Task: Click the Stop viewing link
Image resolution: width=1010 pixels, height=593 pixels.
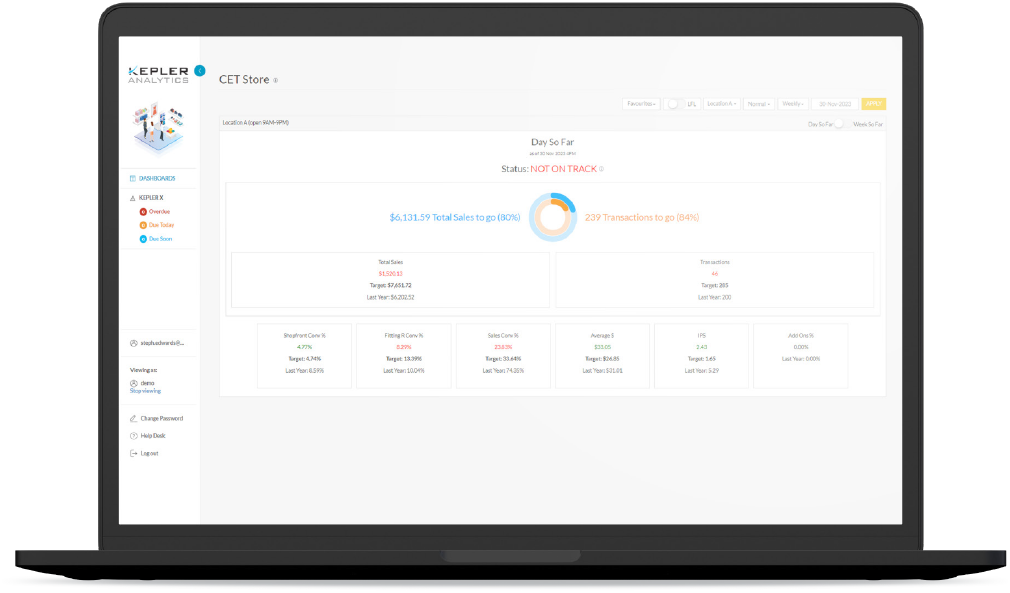Action: pyautogui.click(x=144, y=390)
